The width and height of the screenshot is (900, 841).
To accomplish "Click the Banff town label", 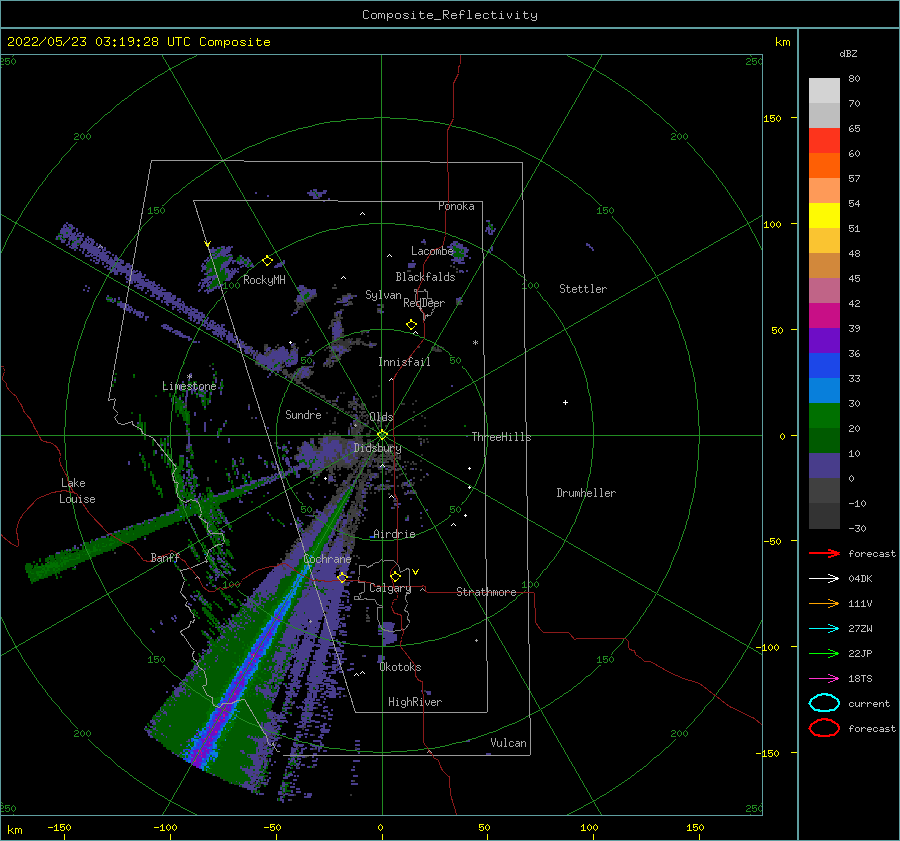I will 165,557.
